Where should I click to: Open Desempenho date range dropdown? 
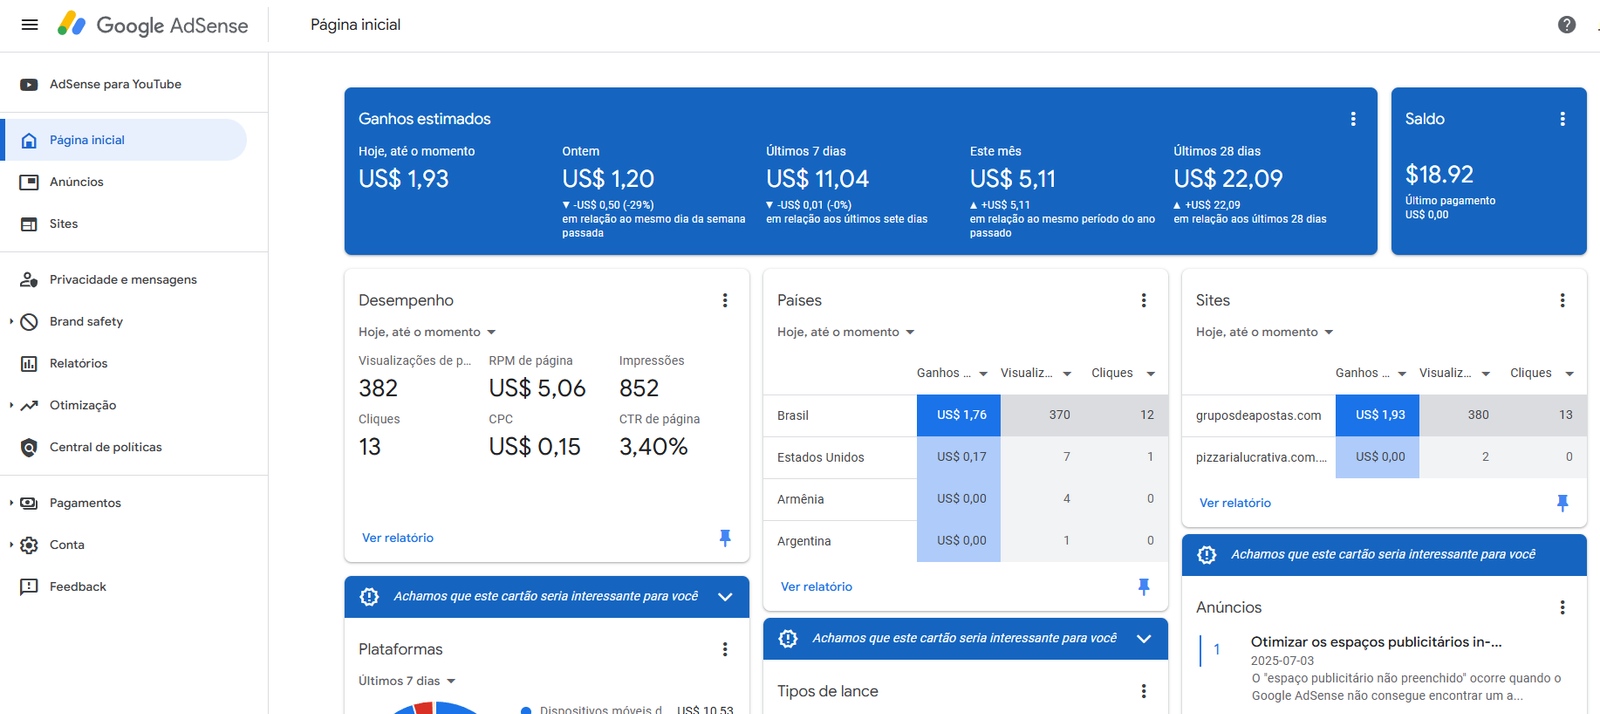(428, 332)
